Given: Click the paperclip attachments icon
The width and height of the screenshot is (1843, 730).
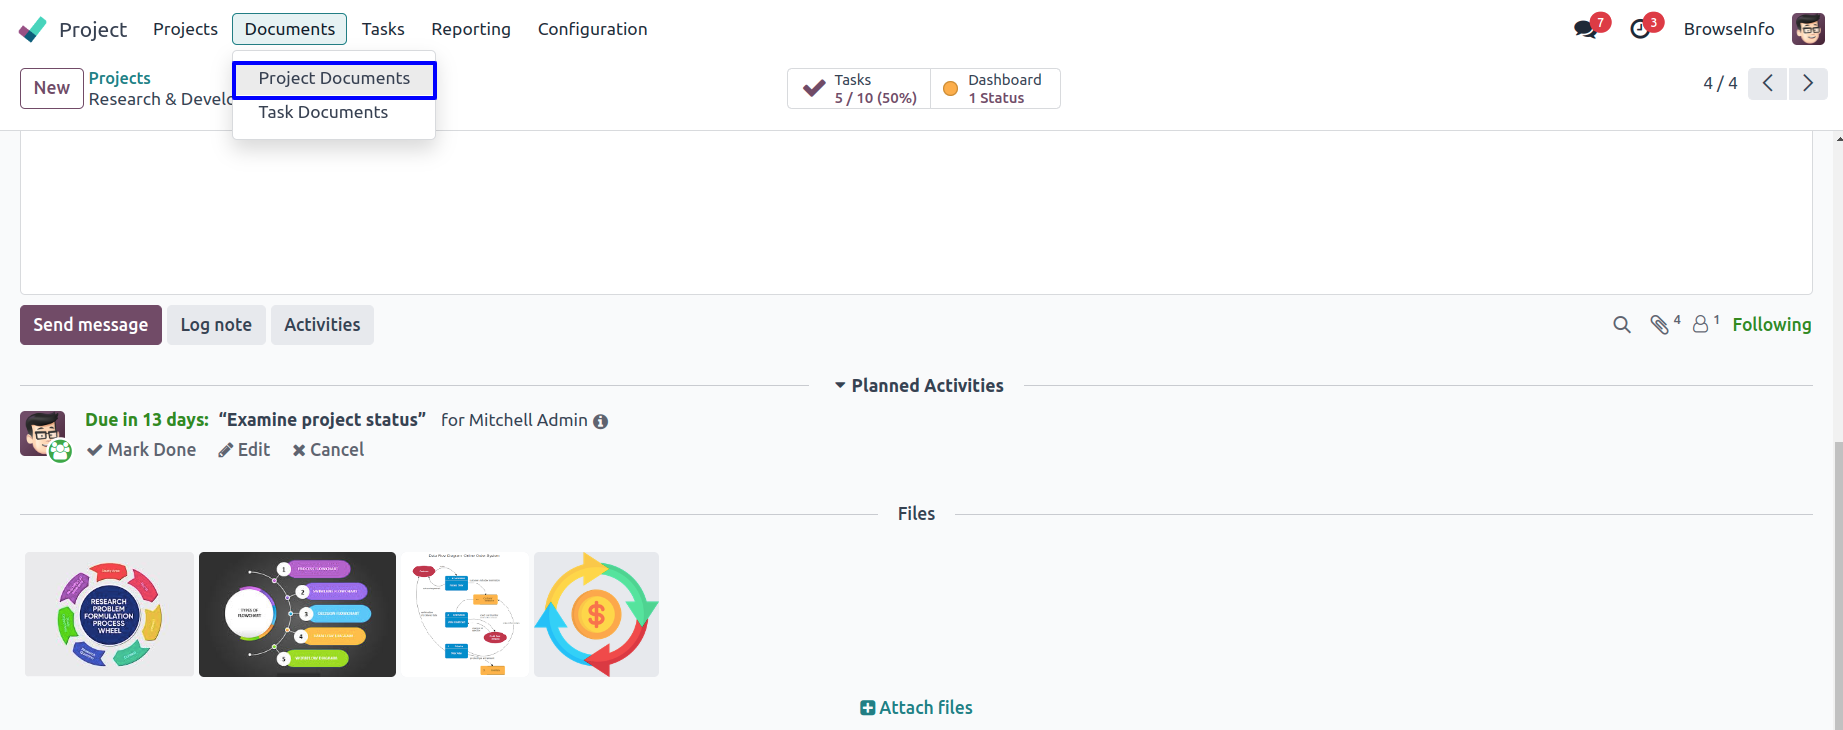Looking at the screenshot, I should point(1660,325).
